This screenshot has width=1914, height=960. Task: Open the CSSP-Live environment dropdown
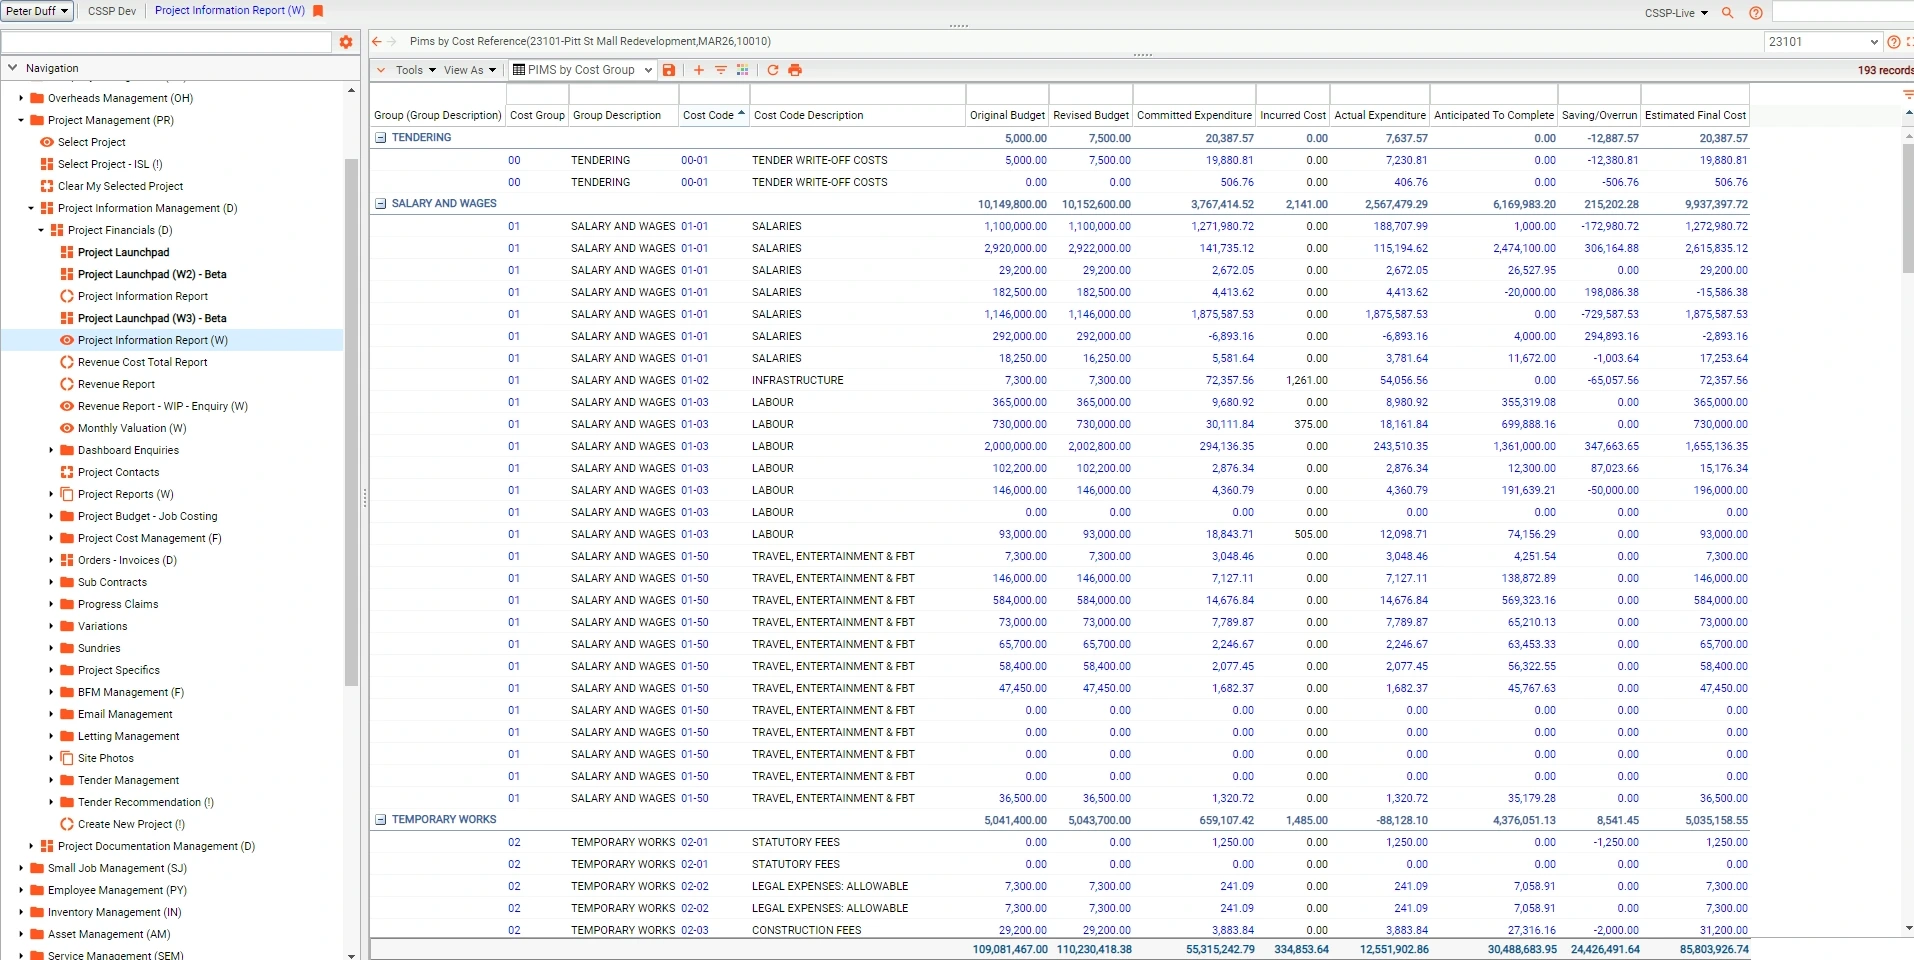(x=1676, y=13)
